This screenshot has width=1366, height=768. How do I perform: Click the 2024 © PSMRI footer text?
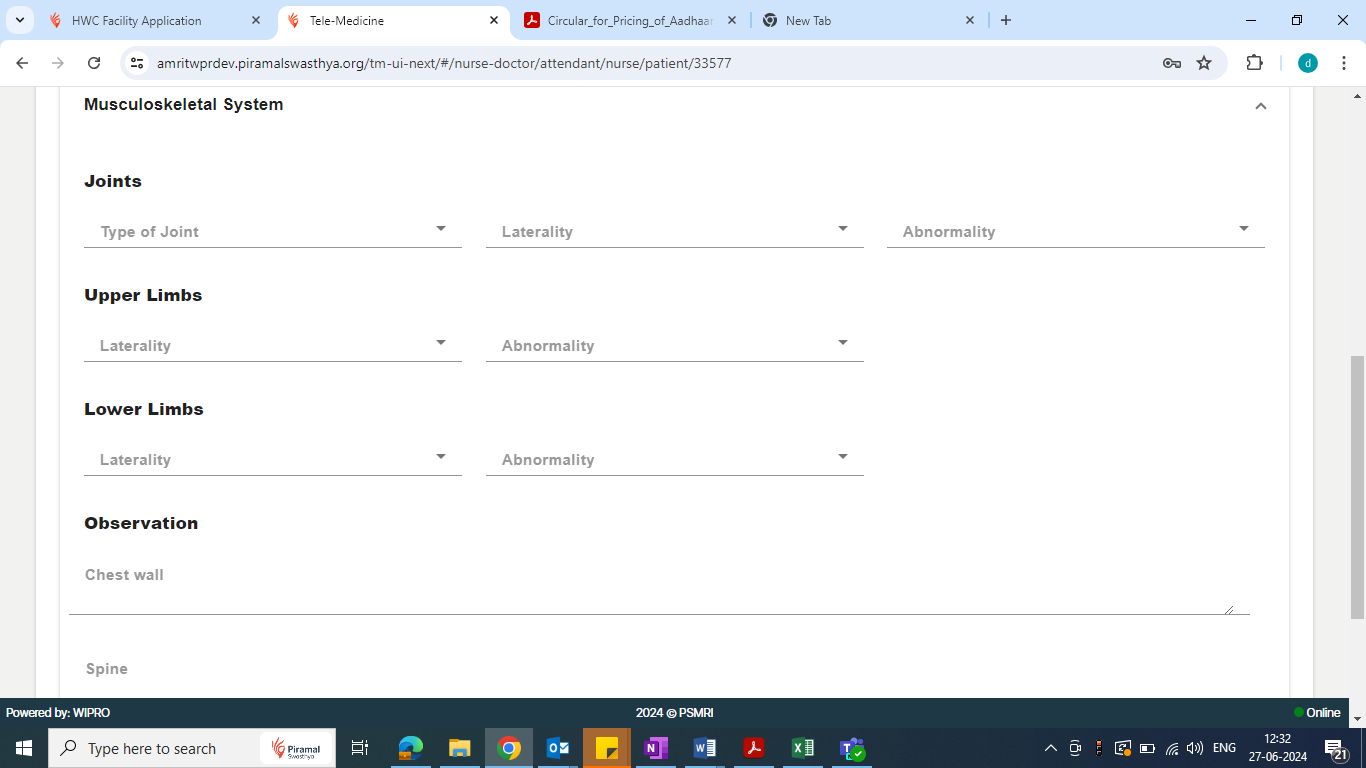(675, 713)
